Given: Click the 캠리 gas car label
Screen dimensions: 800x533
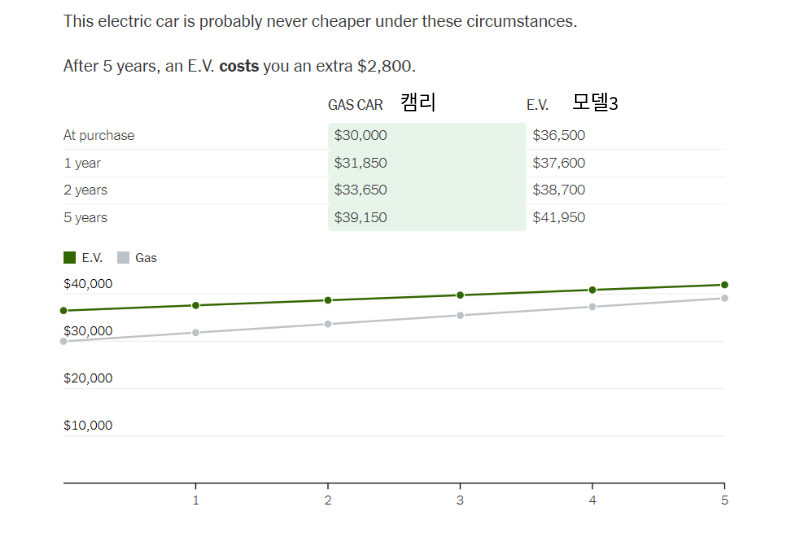Looking at the screenshot, I should (x=418, y=102).
